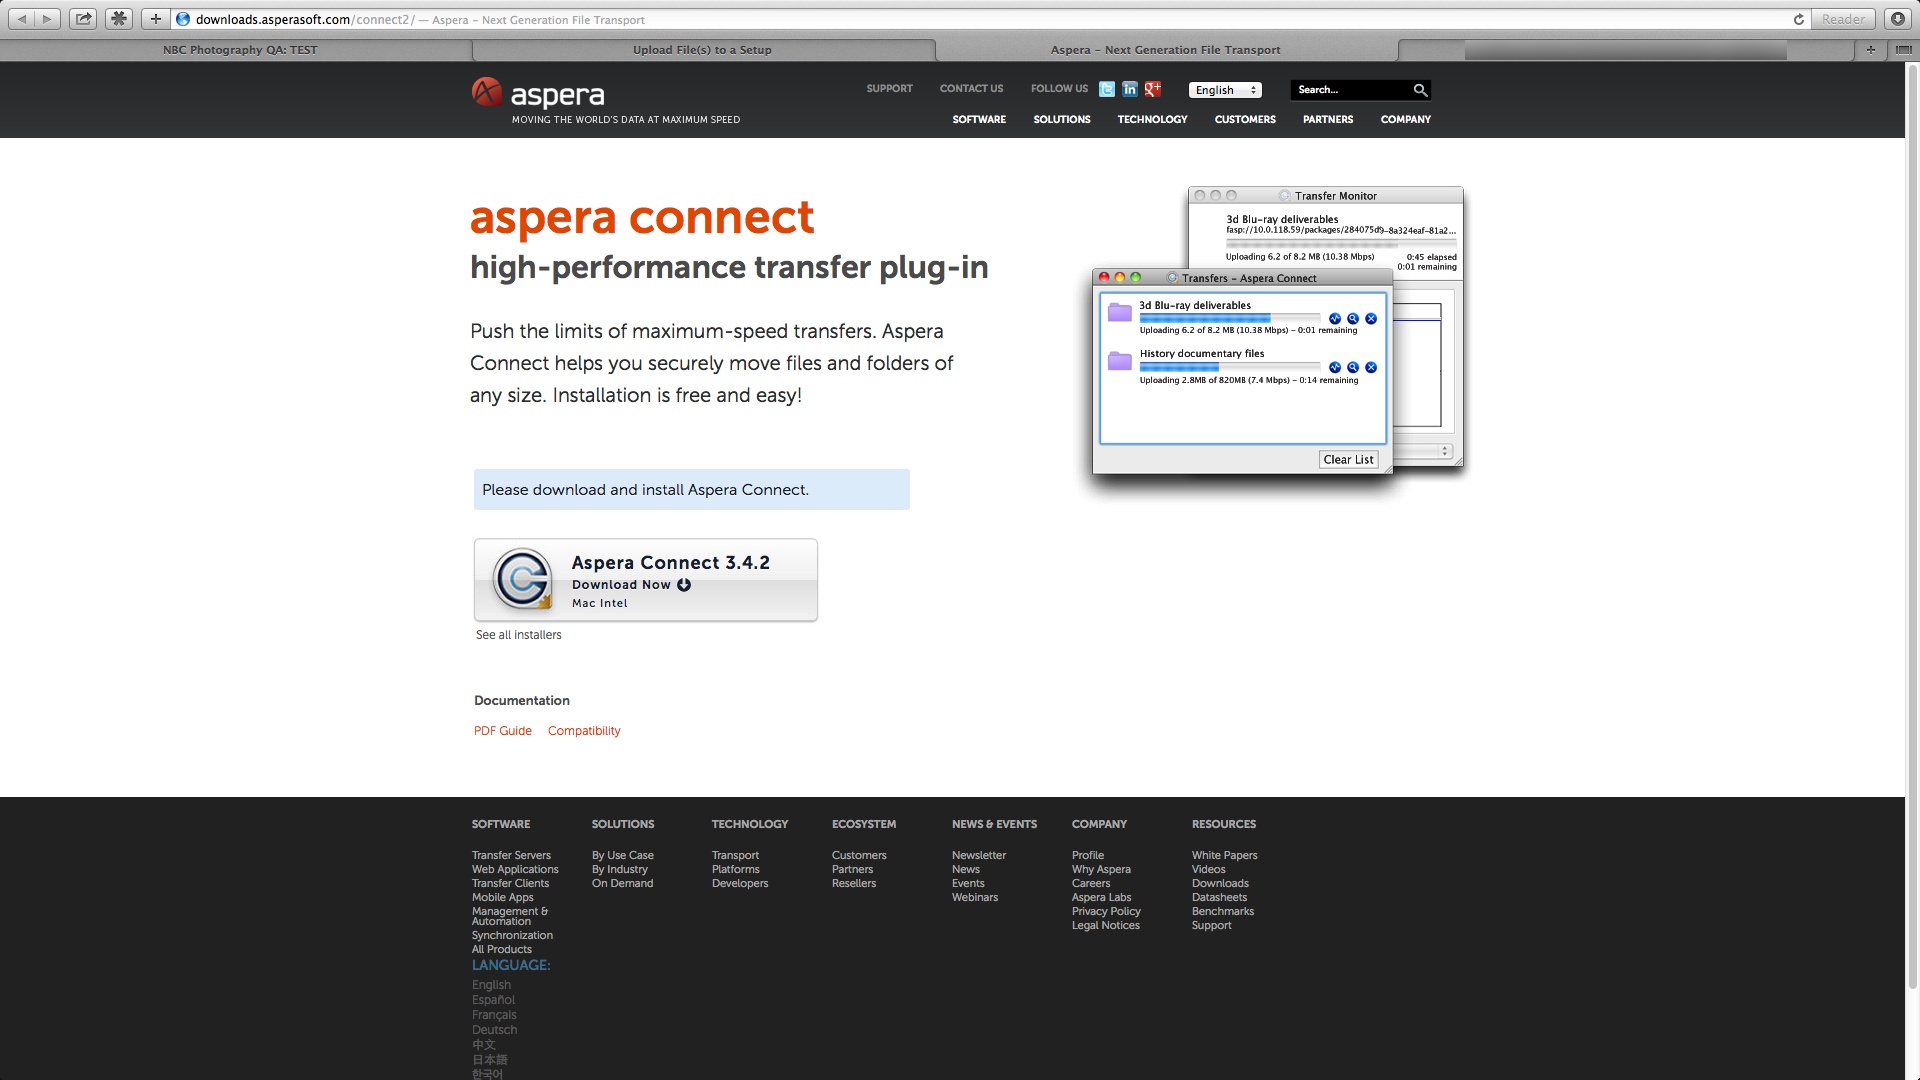Click See all installers link

(518, 635)
